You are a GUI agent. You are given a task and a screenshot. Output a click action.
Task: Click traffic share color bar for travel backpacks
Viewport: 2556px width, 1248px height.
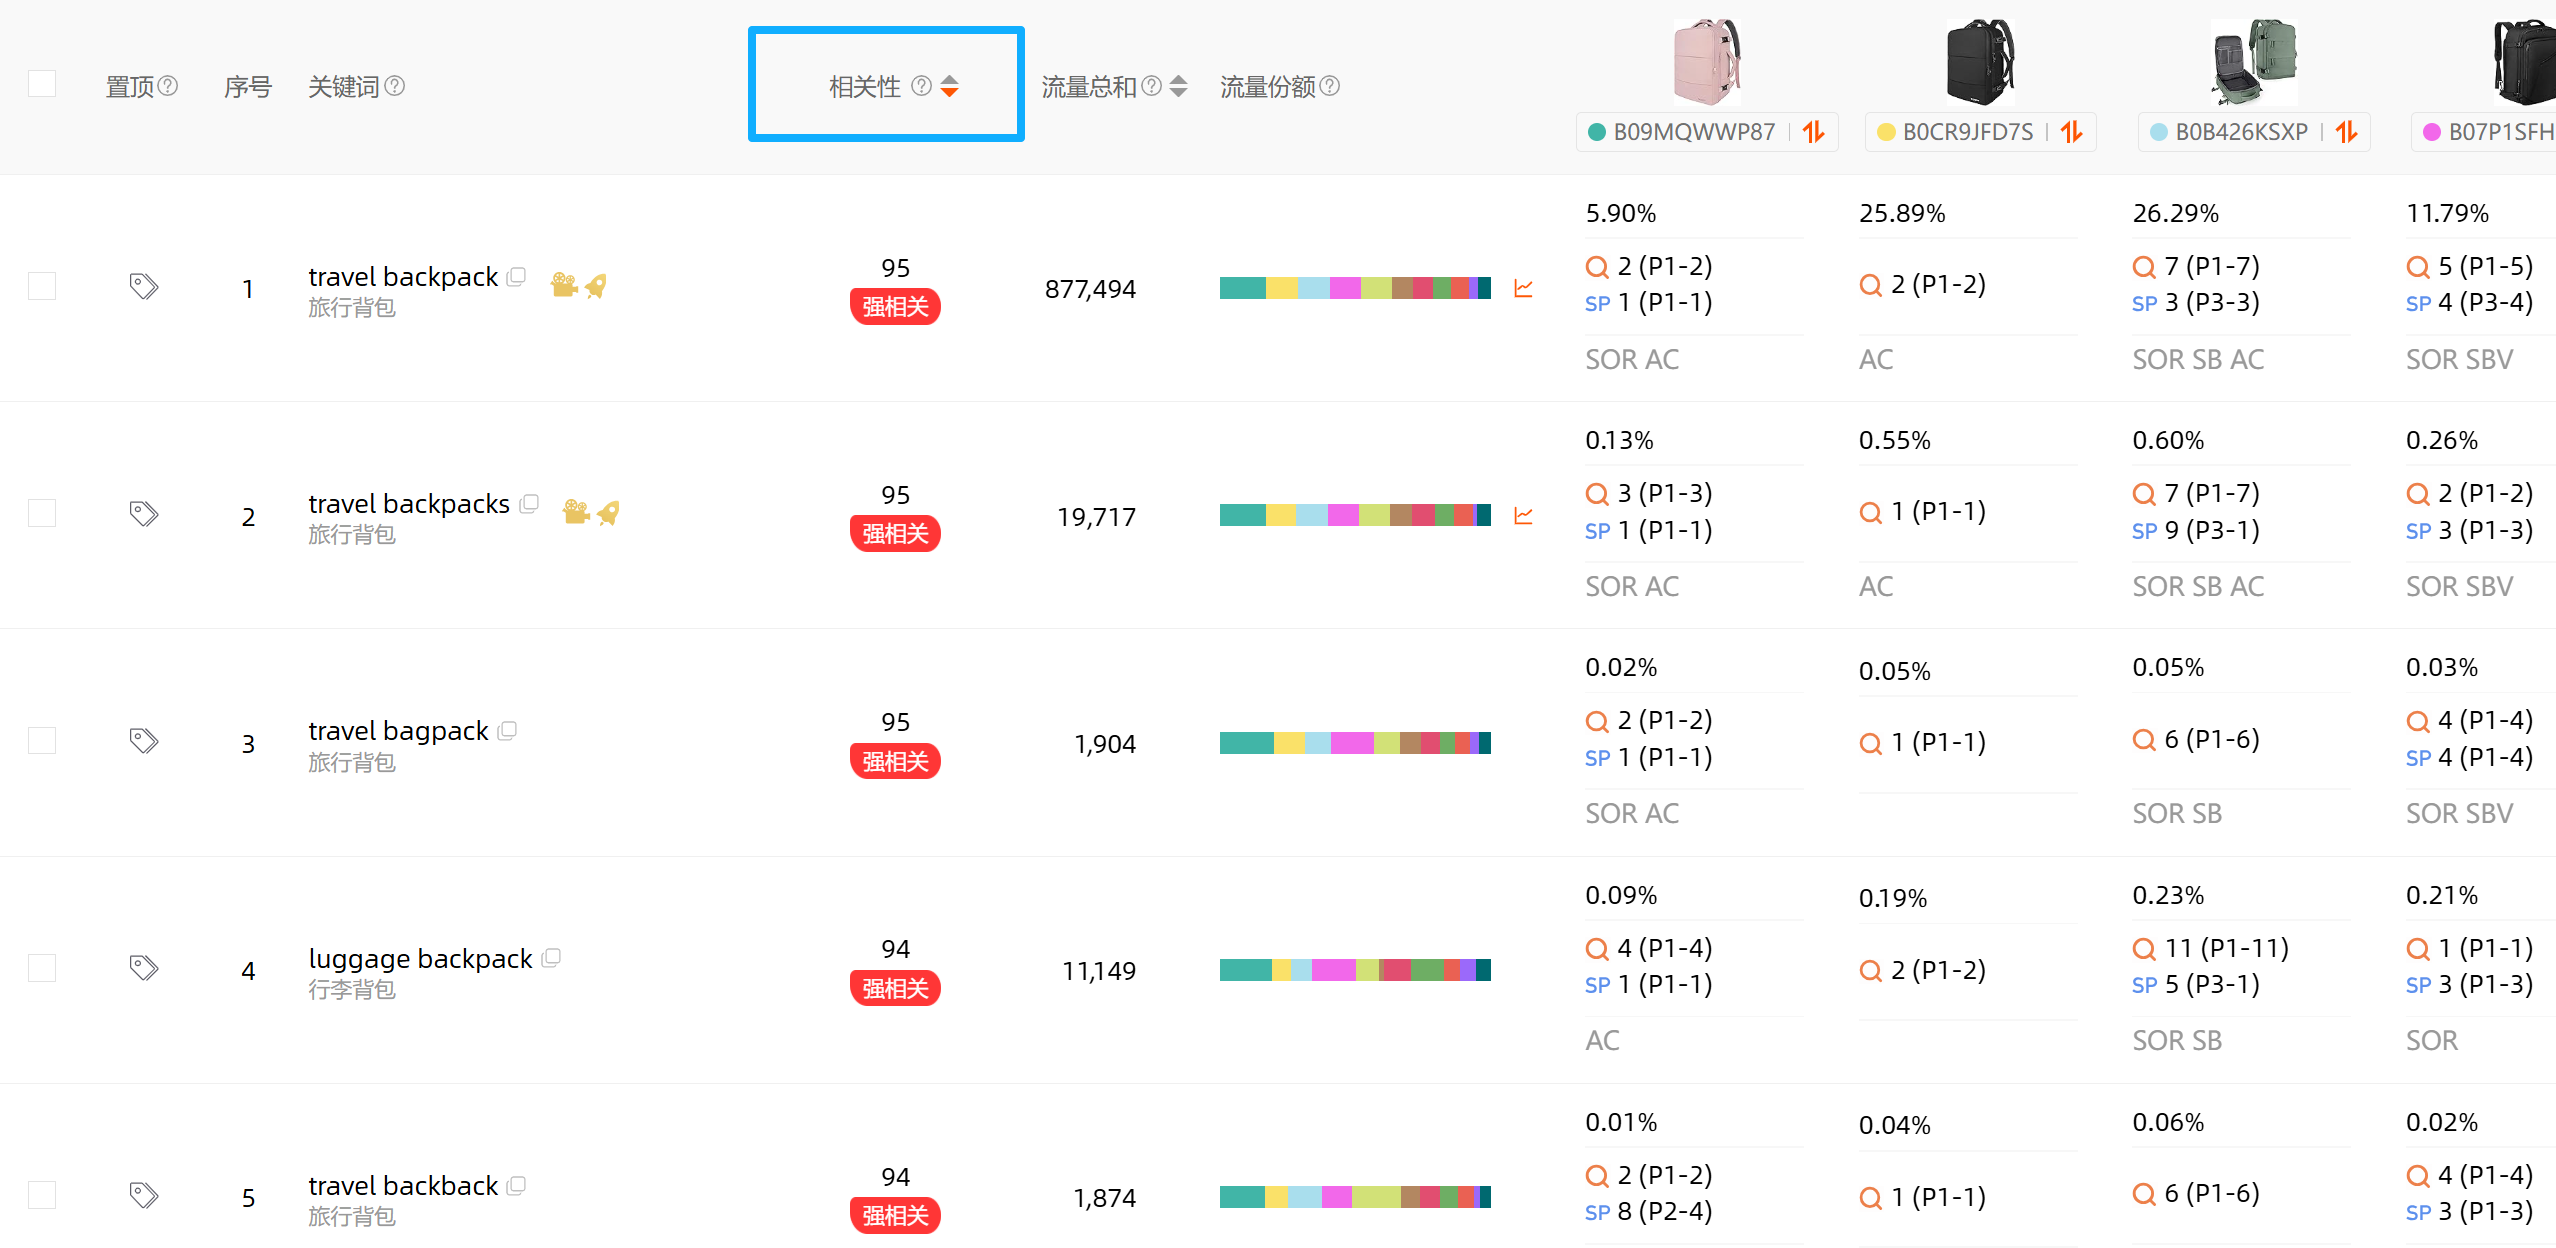(1354, 516)
